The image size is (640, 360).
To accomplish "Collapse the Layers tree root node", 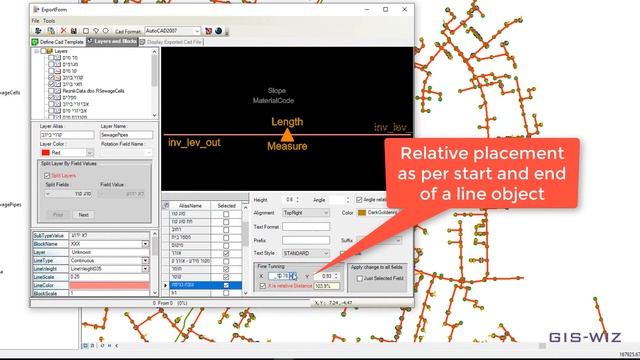I will 36,51.
